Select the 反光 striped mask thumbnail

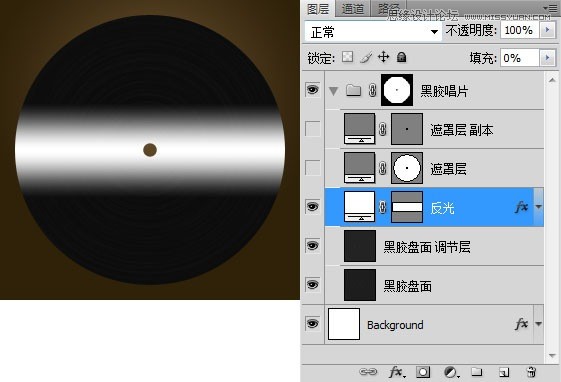tap(407, 207)
